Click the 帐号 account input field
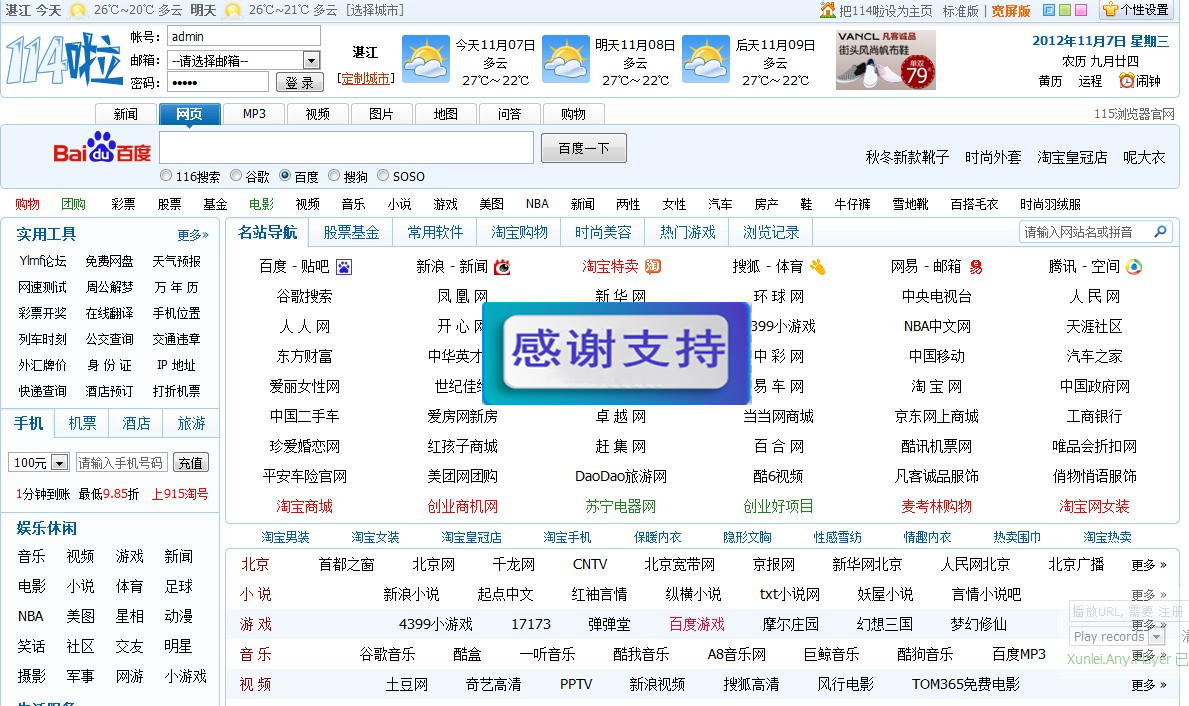 point(243,36)
